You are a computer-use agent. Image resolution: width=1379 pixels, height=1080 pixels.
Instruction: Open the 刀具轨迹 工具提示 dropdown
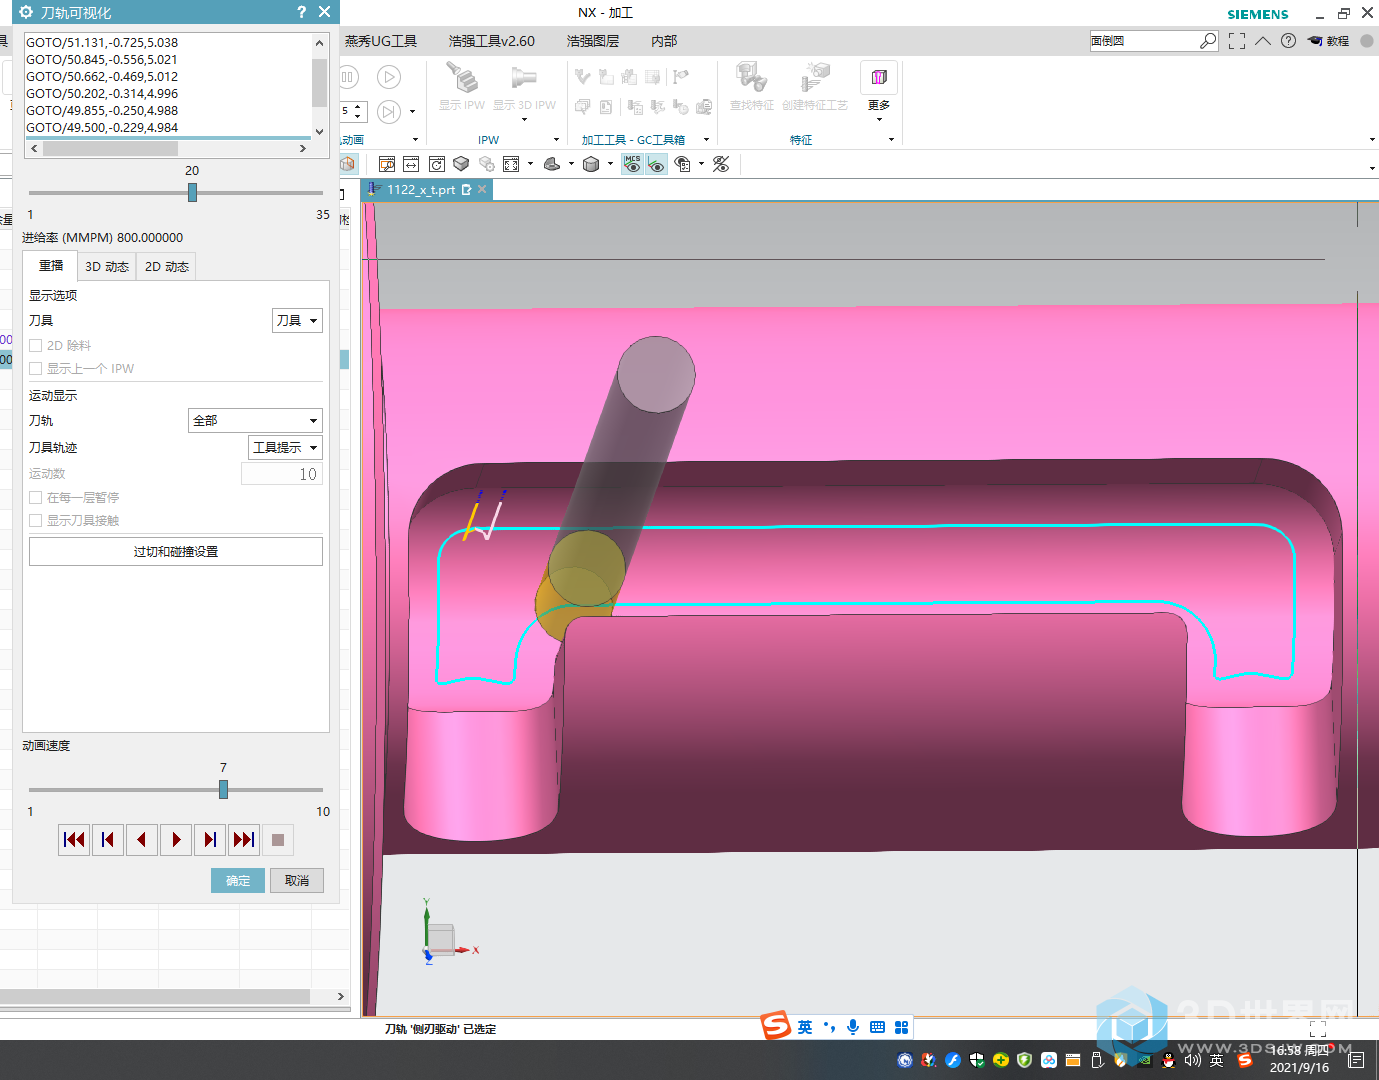(x=285, y=447)
